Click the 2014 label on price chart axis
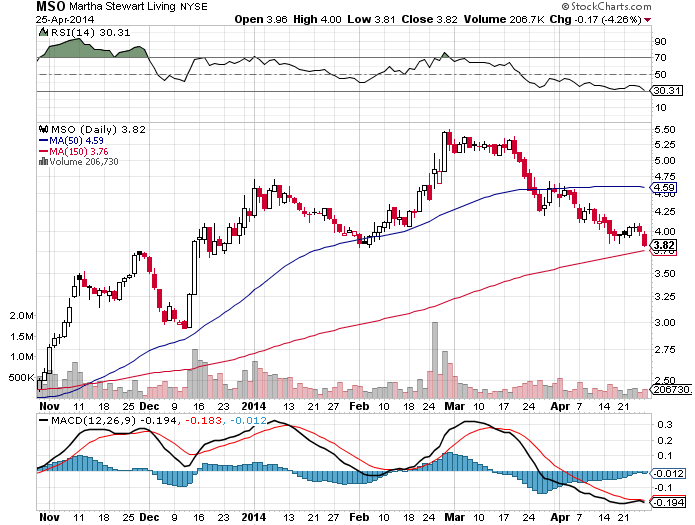 click(254, 406)
